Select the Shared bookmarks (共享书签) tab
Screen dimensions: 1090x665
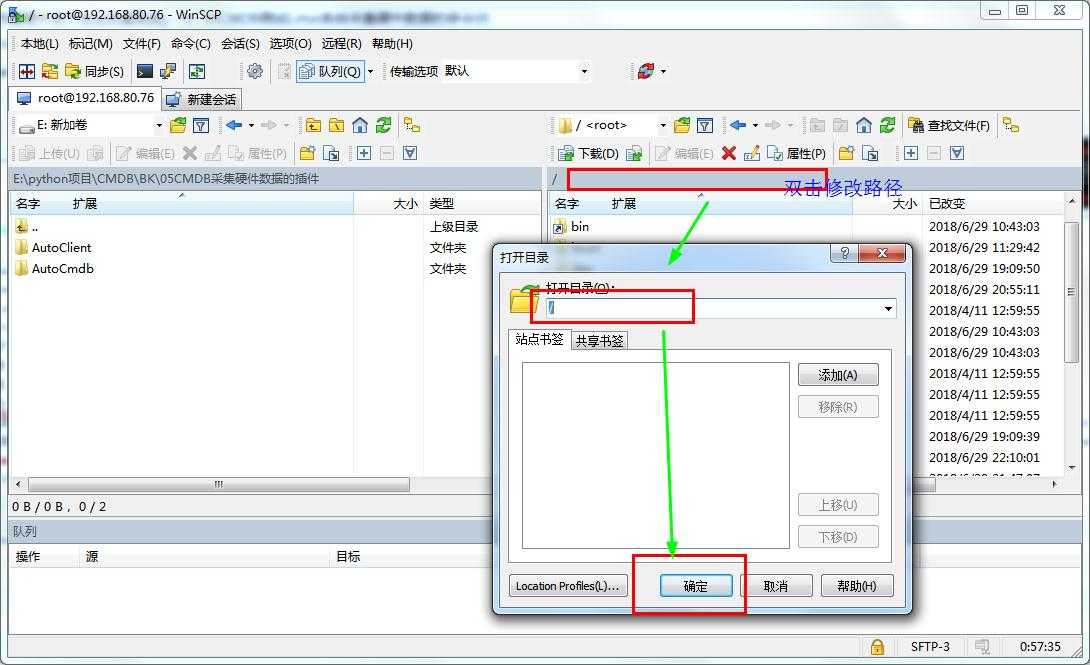(599, 340)
